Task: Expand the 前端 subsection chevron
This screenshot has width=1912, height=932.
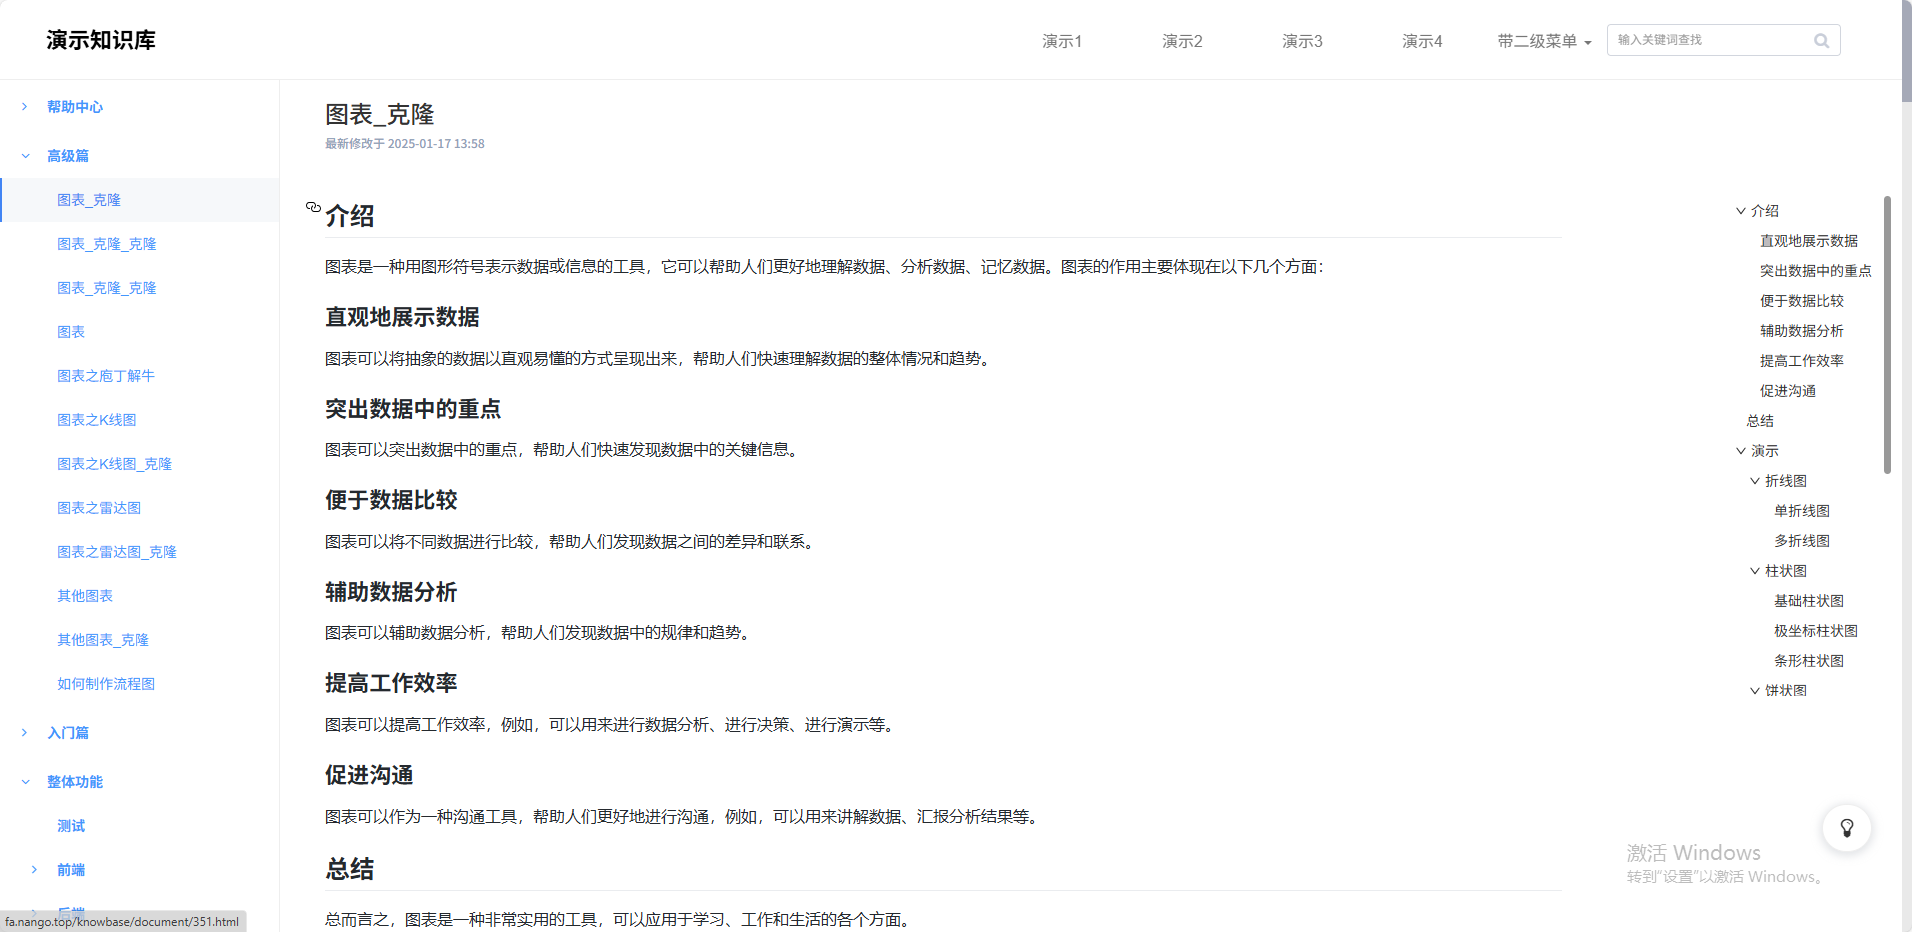Action: tap(34, 870)
